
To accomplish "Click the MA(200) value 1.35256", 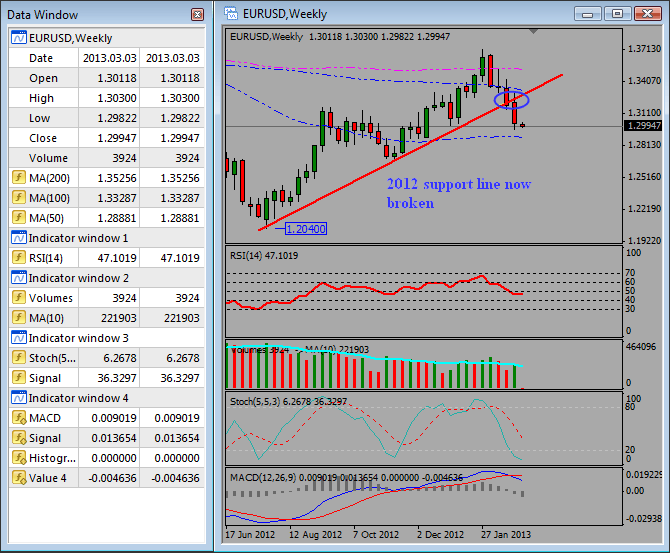I will click(x=109, y=178).
